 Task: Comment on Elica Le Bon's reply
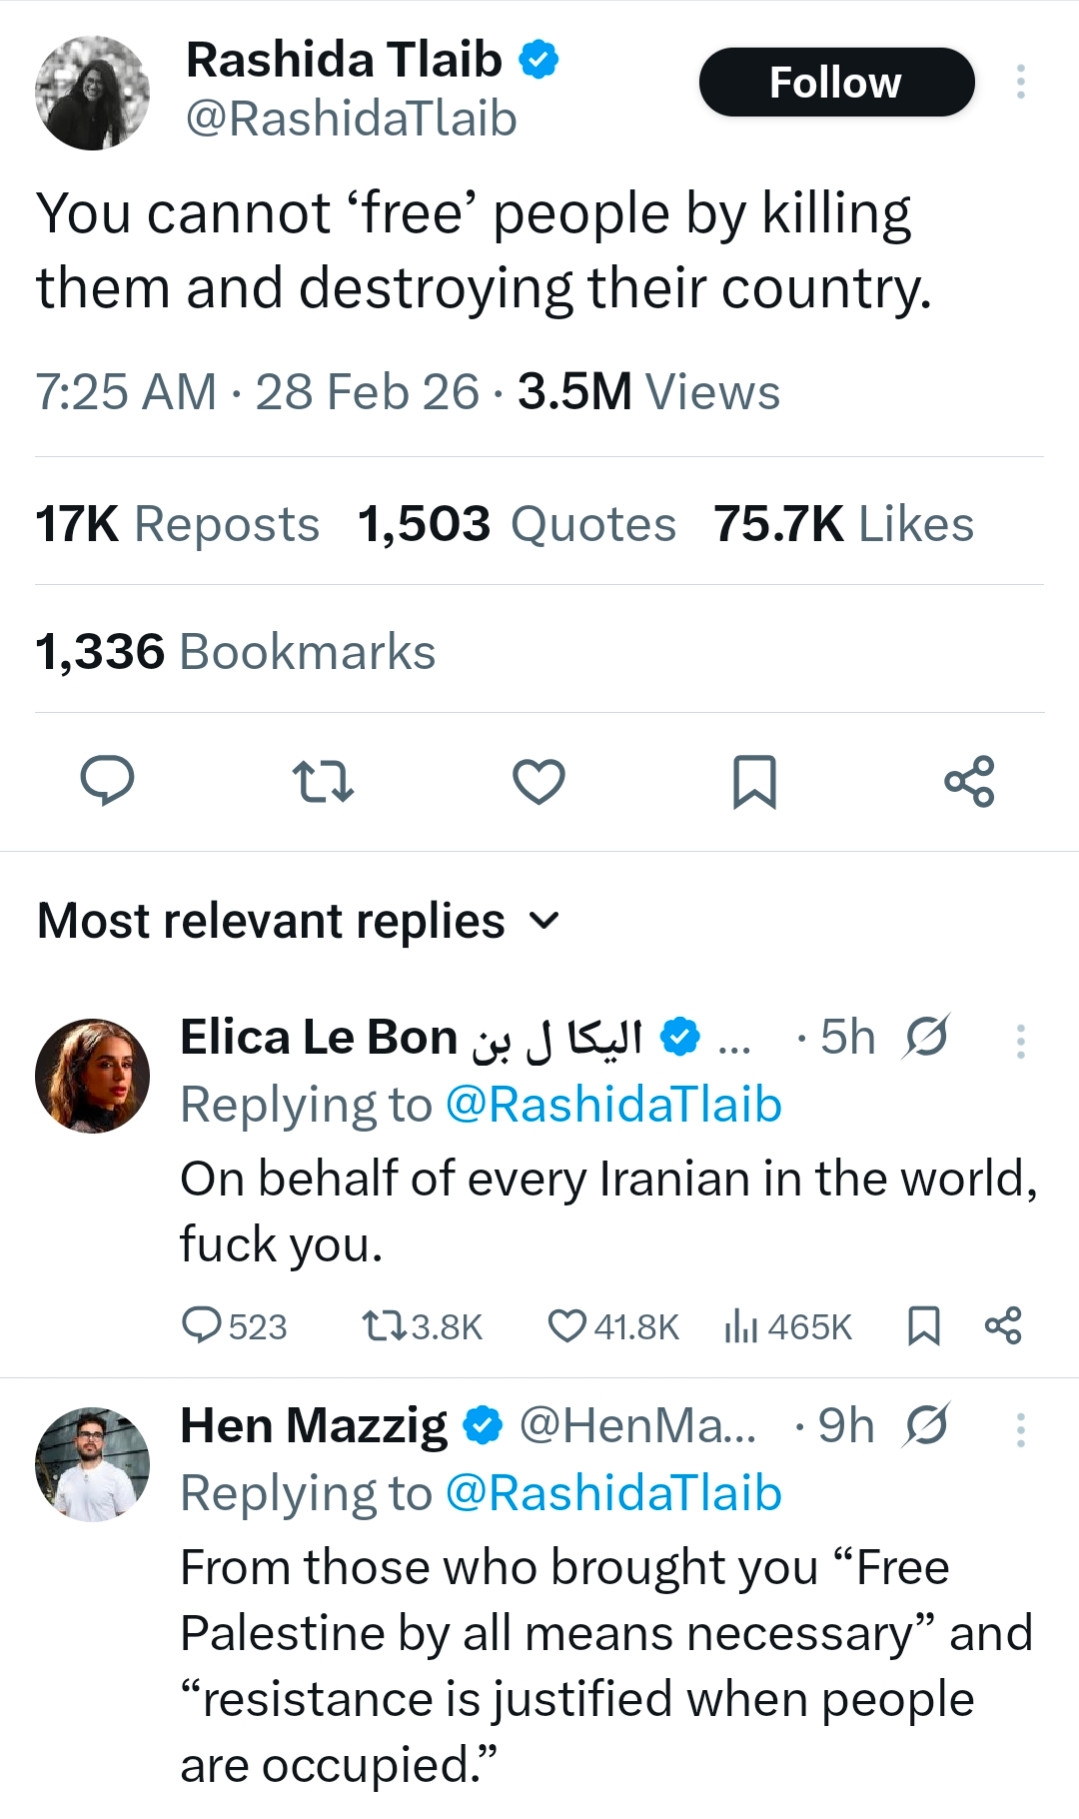point(201,1326)
